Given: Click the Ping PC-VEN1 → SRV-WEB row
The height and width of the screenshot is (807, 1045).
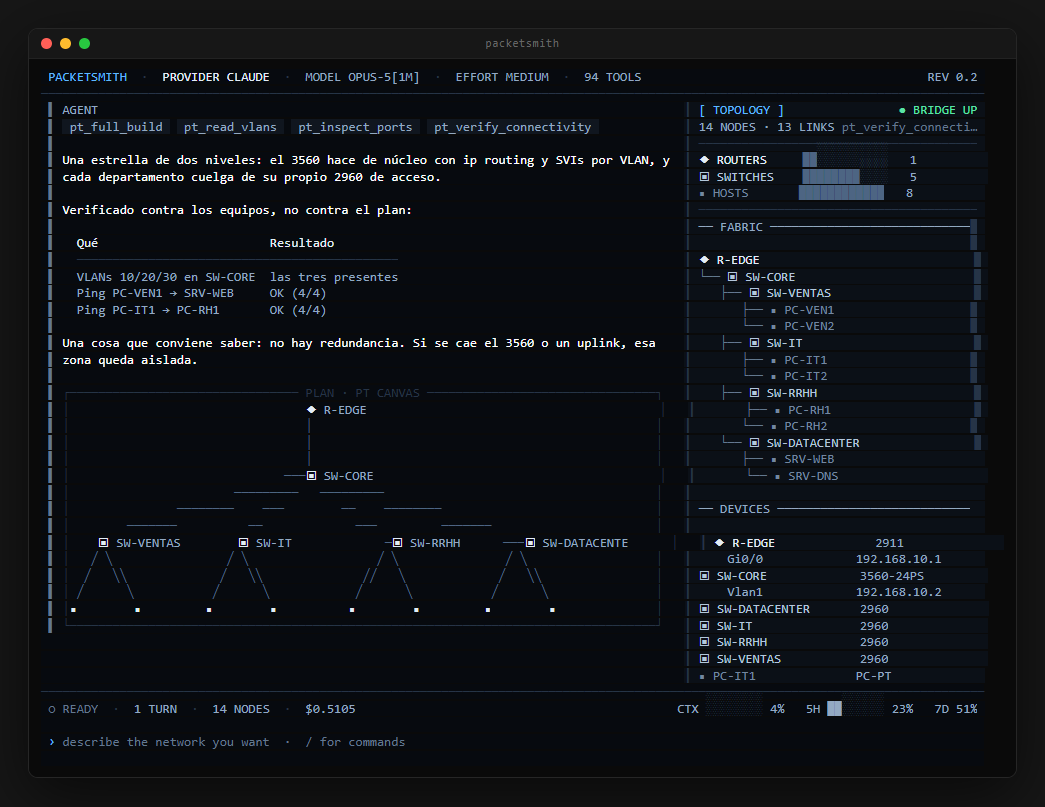Looking at the screenshot, I should tap(201, 293).
